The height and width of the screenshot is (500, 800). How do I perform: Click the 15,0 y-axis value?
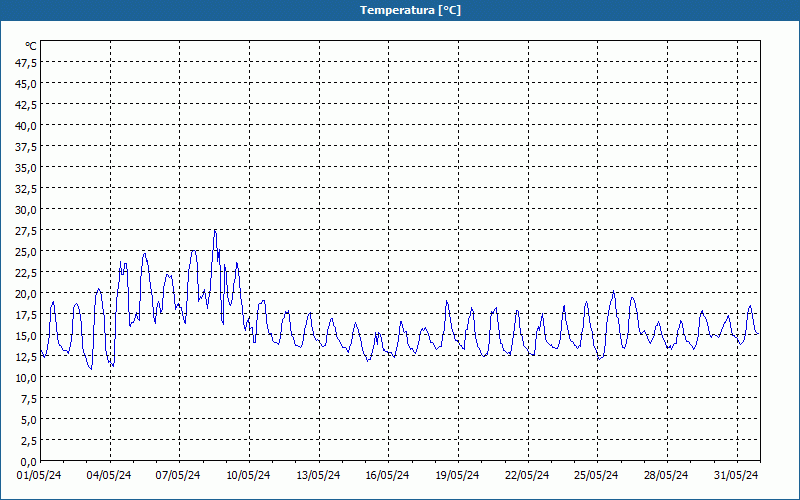click(x=27, y=336)
